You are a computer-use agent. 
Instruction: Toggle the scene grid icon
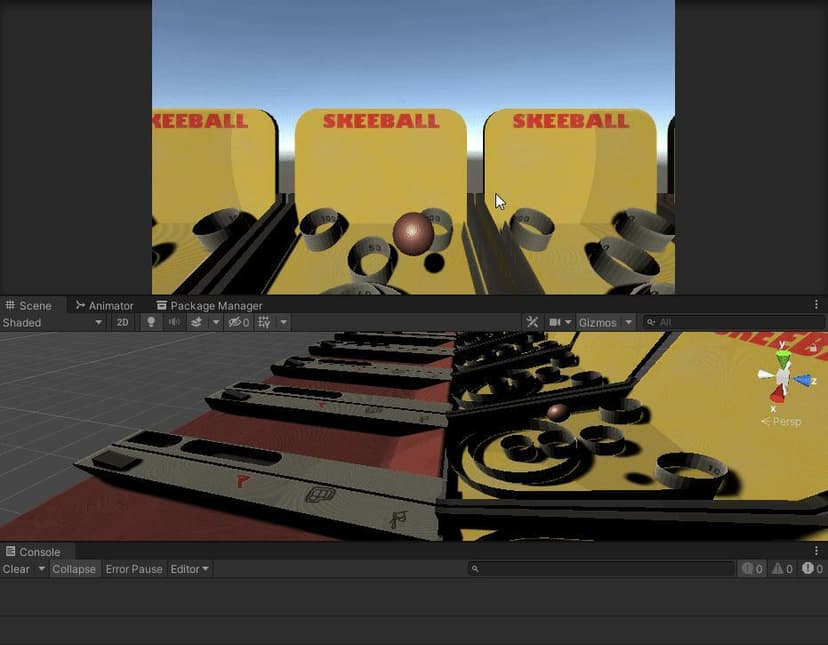point(264,322)
